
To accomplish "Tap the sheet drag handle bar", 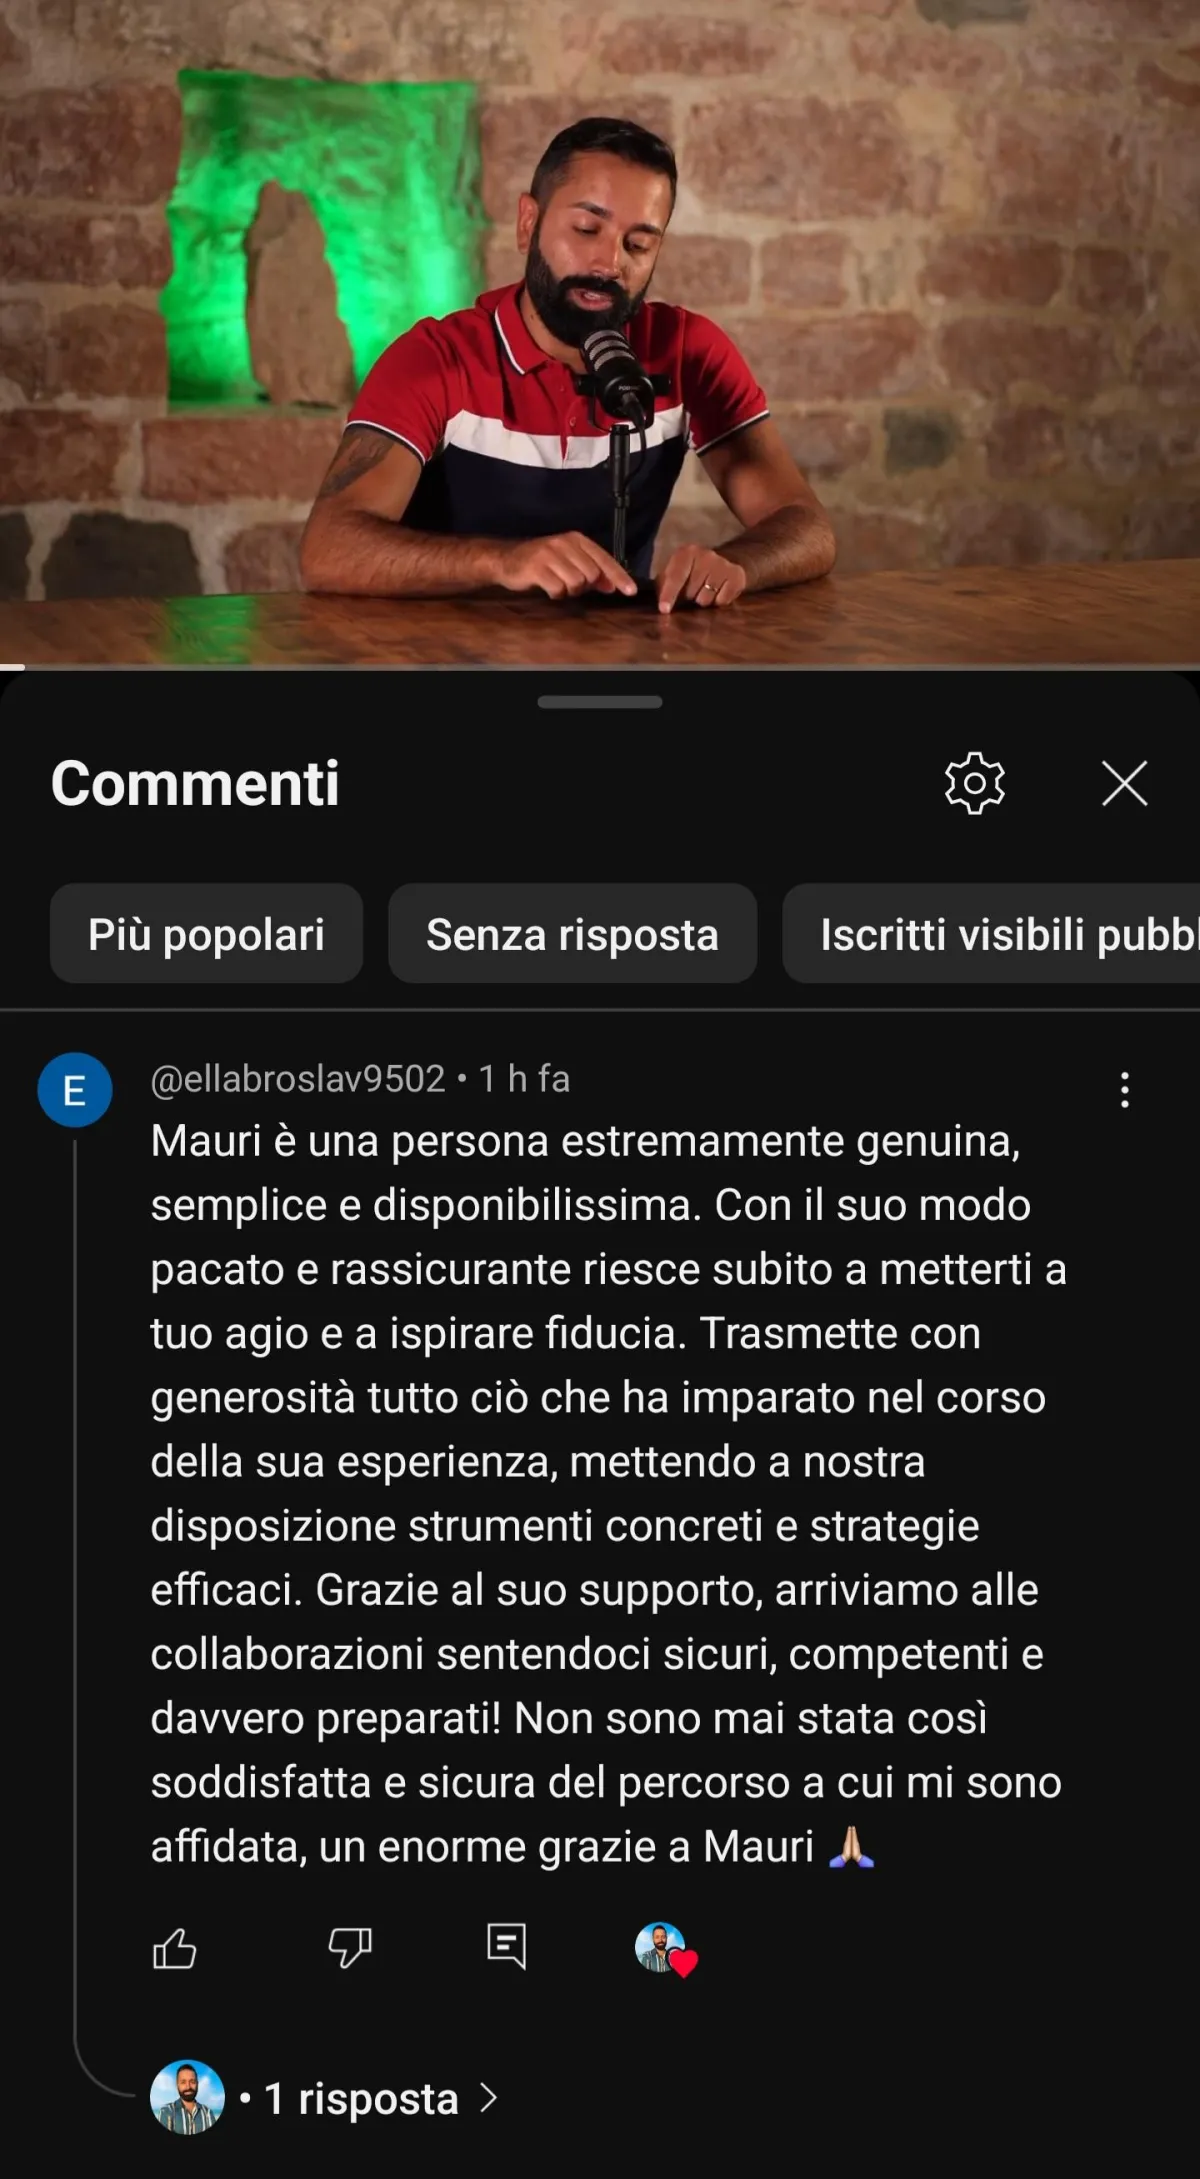I will click(x=600, y=702).
